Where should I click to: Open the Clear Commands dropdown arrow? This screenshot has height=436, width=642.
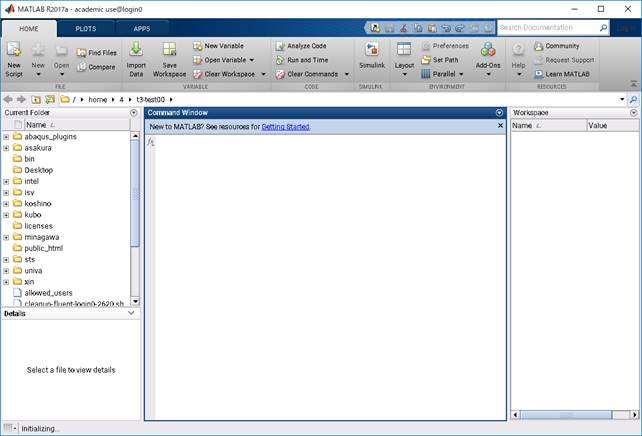point(345,74)
